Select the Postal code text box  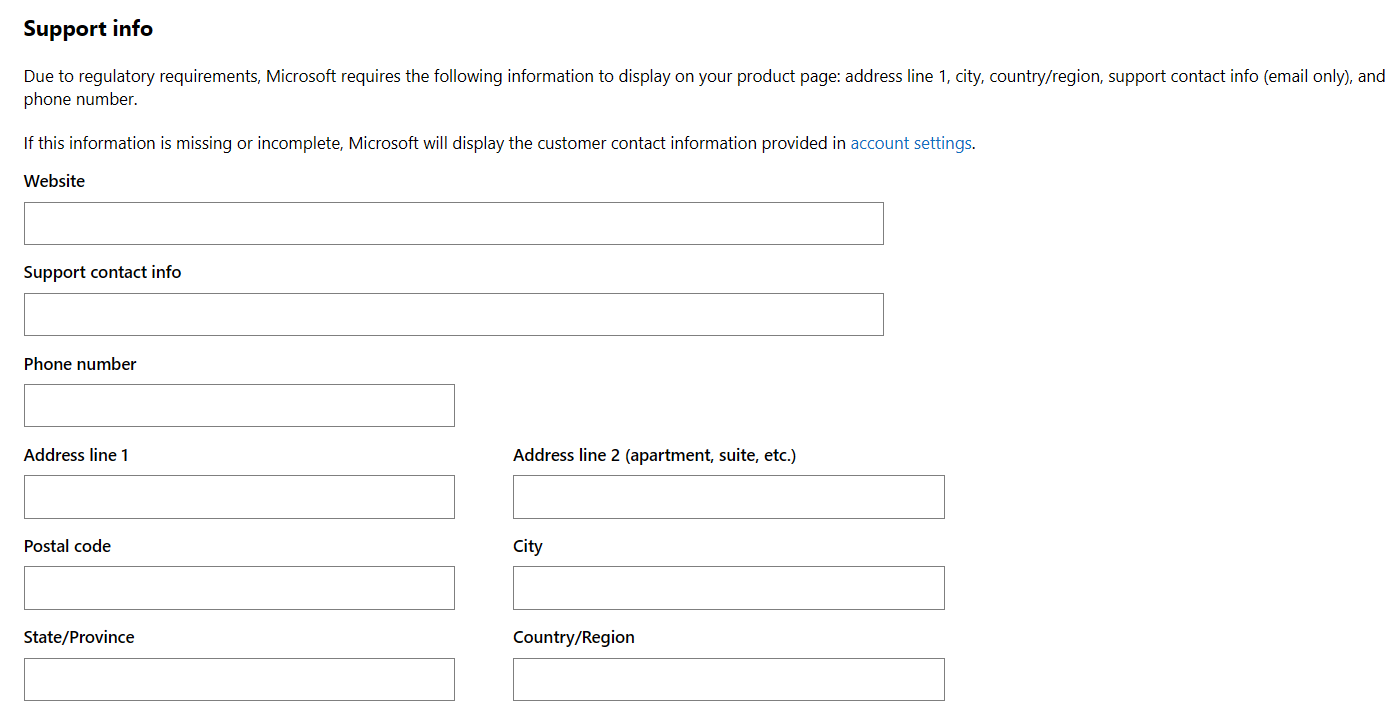click(239, 588)
